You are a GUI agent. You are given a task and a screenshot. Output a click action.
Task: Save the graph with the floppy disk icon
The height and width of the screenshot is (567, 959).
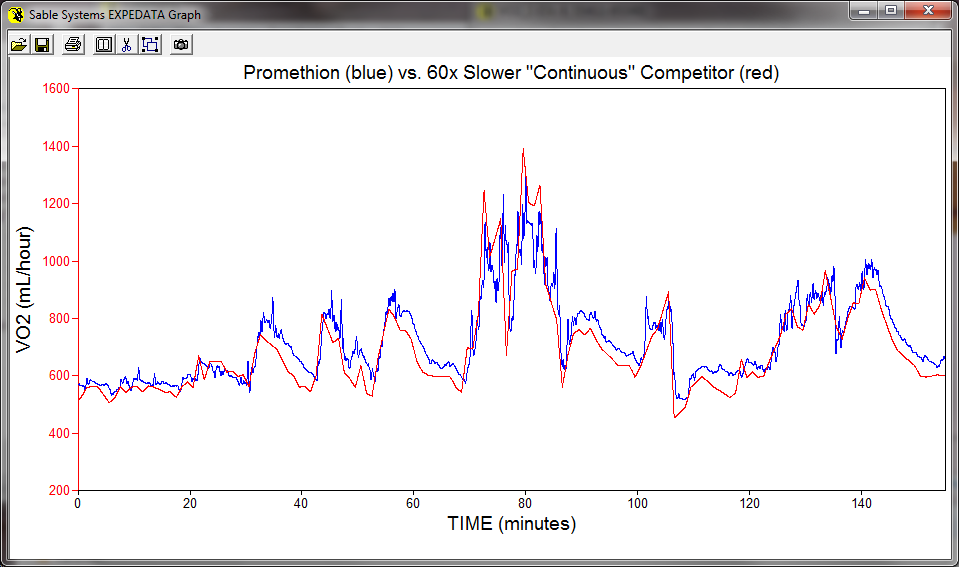click(42, 45)
